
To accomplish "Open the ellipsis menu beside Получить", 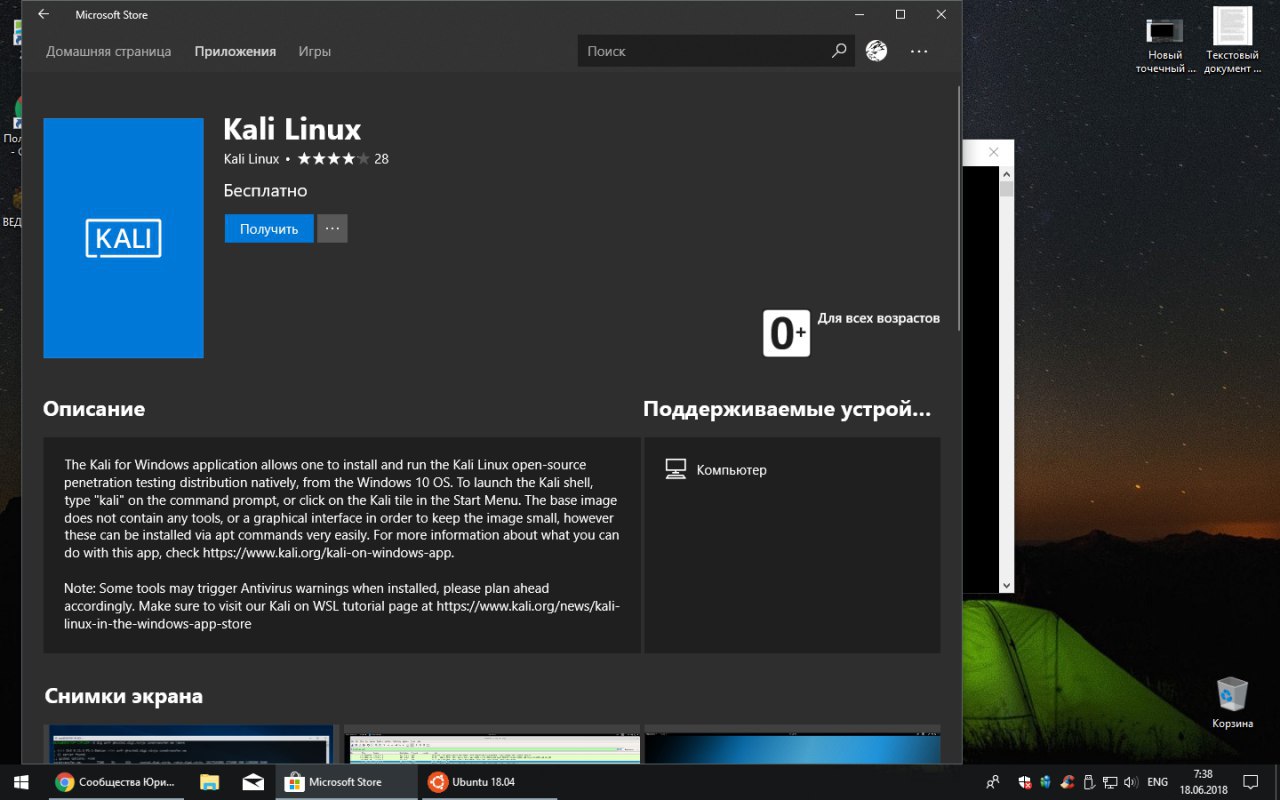I will pyautogui.click(x=332, y=228).
